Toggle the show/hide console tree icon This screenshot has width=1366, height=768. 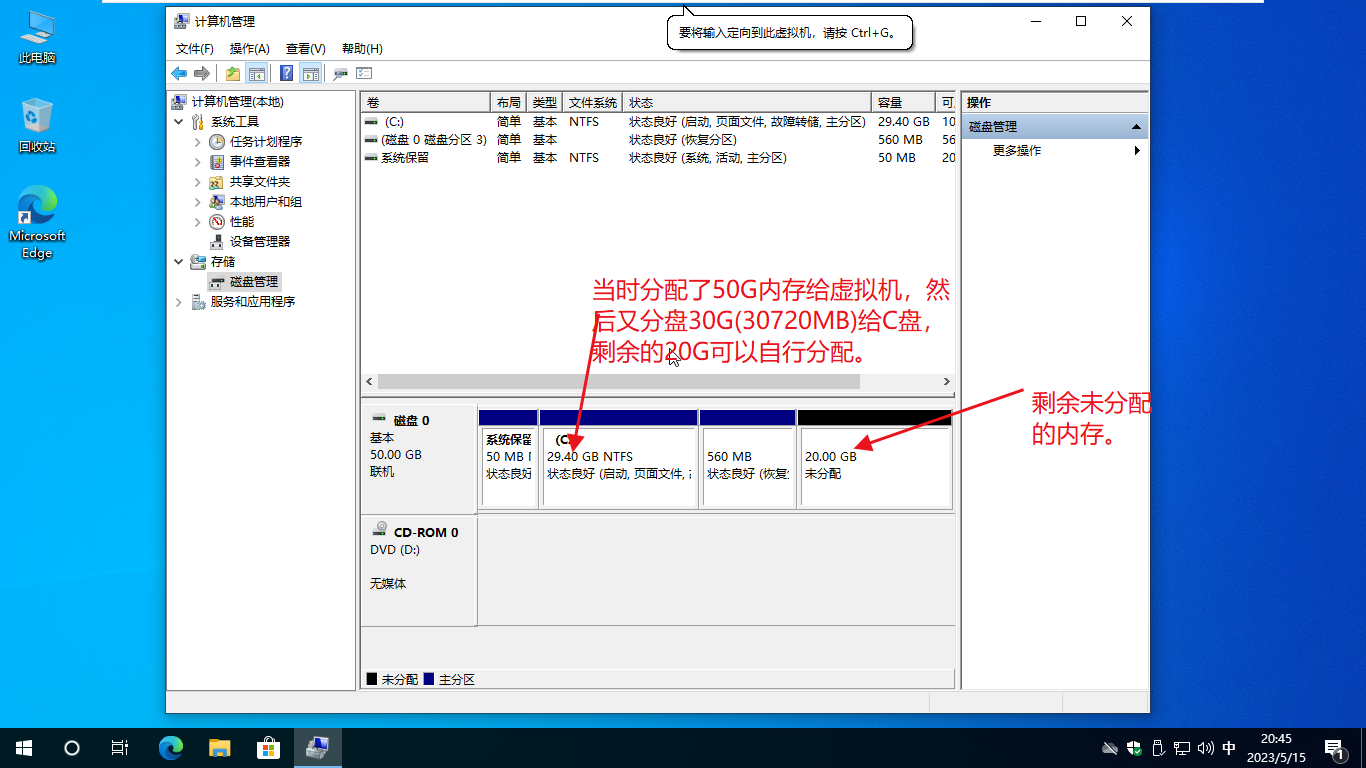256,73
